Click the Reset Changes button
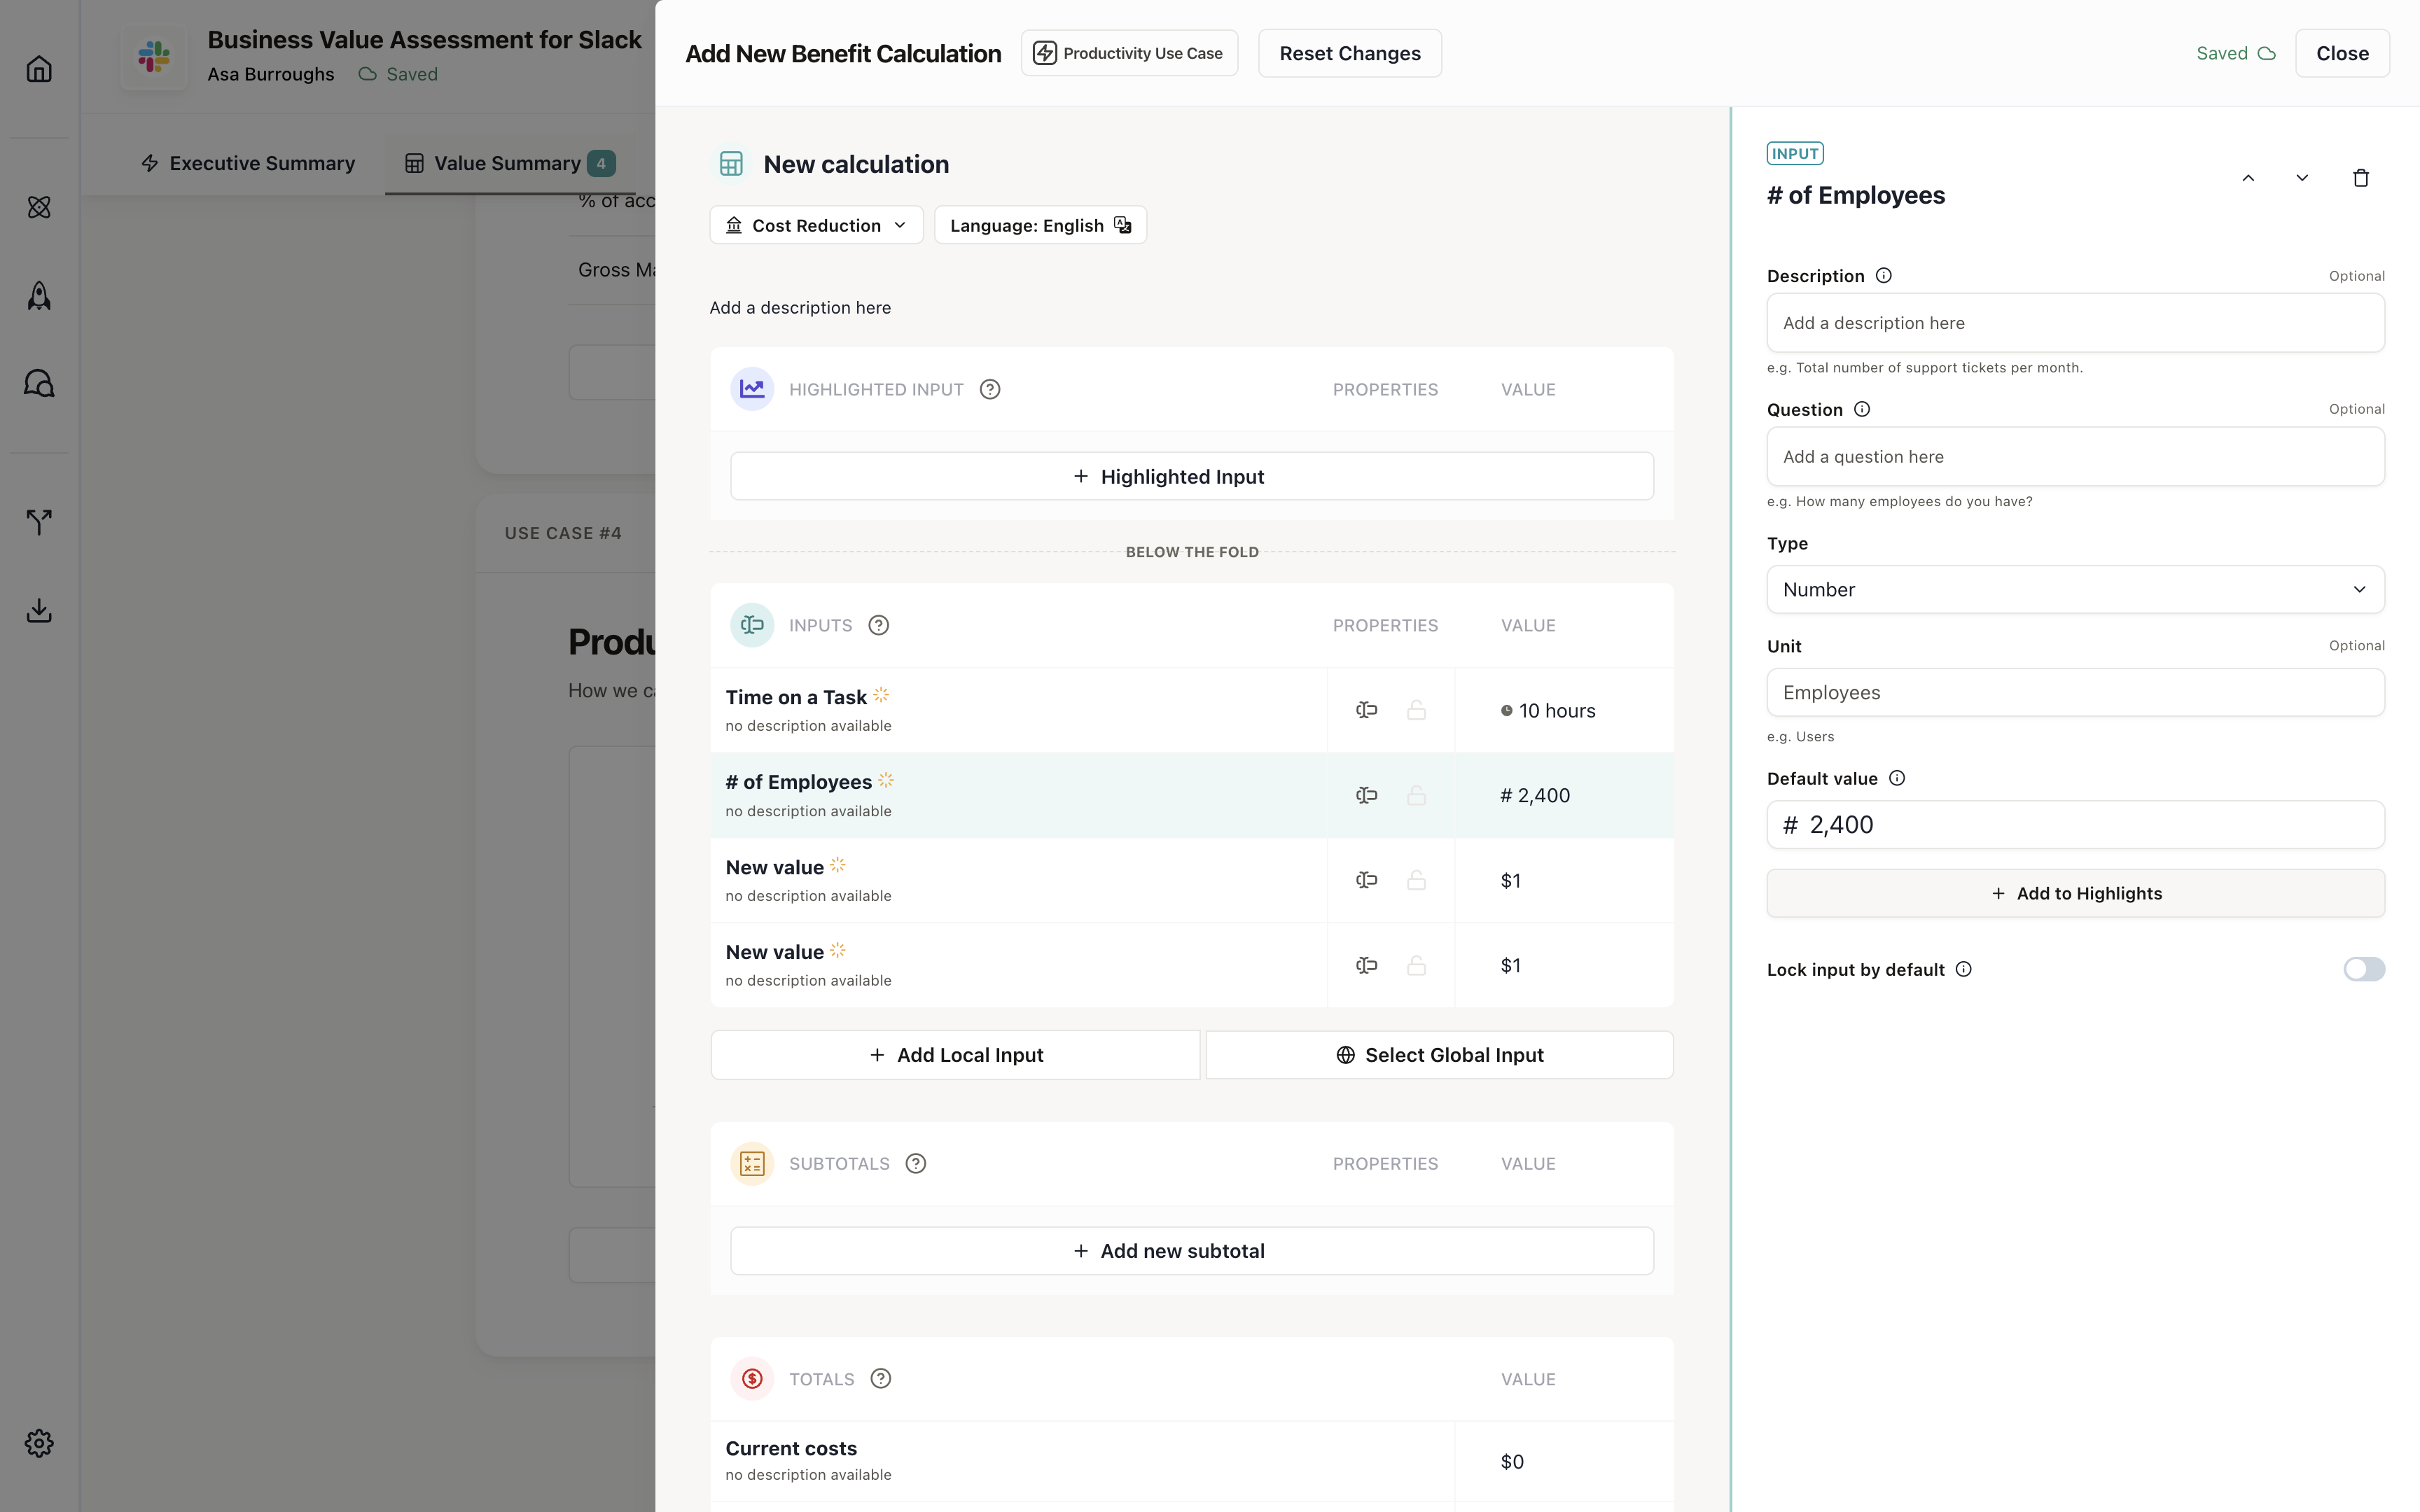 click(x=1349, y=54)
